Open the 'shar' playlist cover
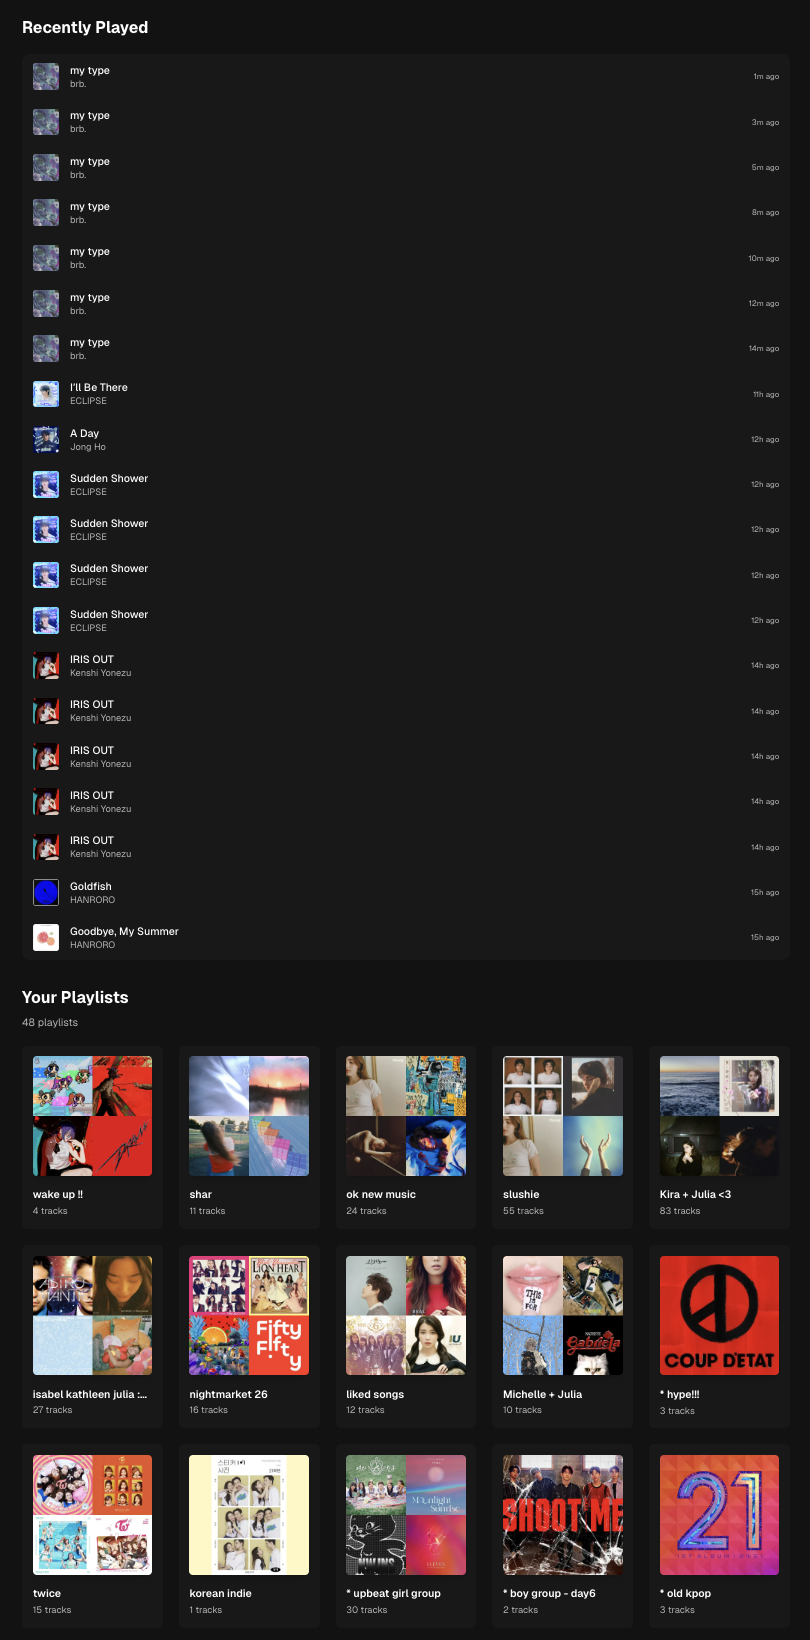This screenshot has height=1640, width=810. [249, 1116]
